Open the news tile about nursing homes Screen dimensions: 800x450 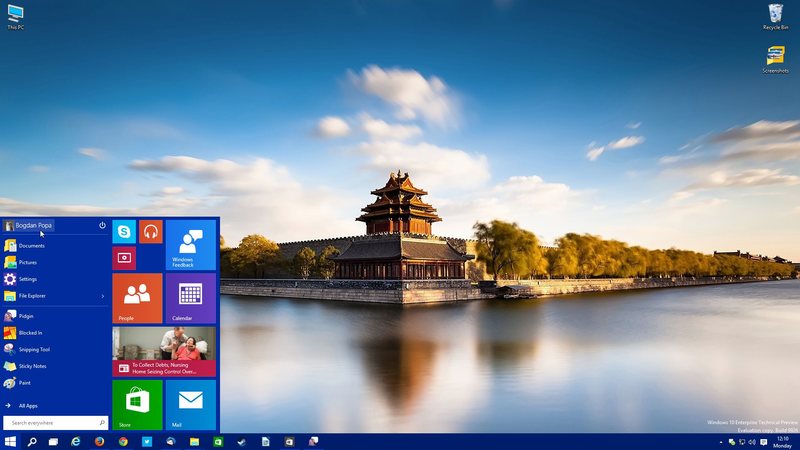click(164, 351)
